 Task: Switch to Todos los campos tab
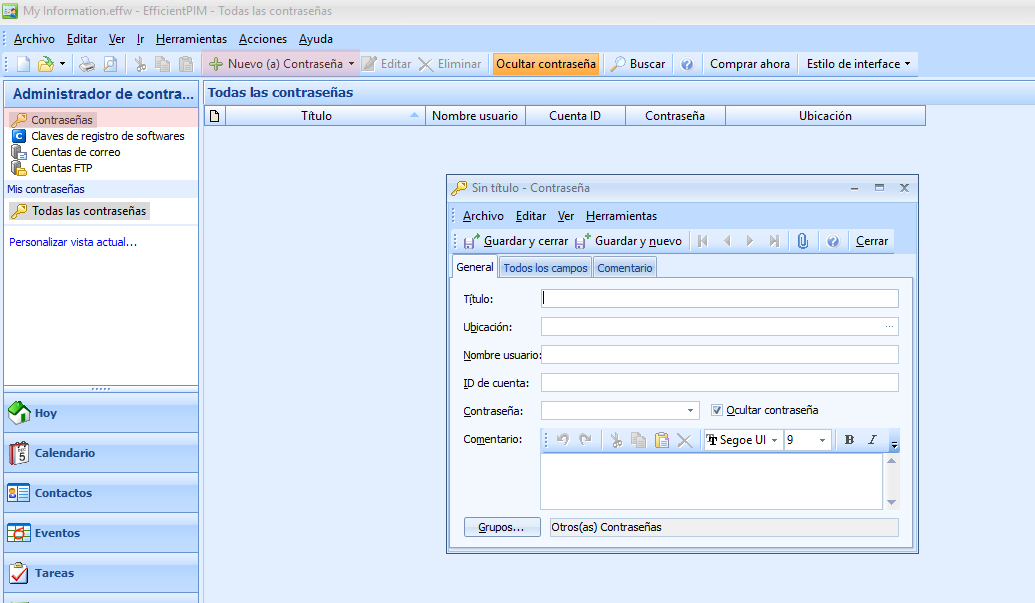pyautogui.click(x=545, y=268)
